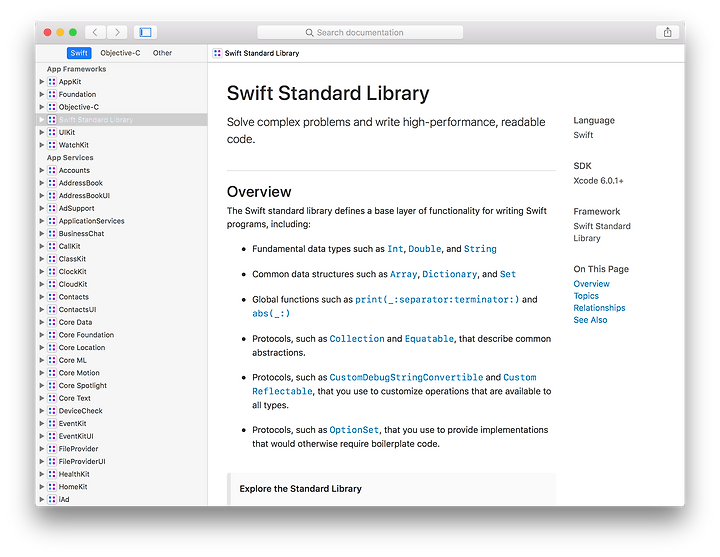Open the String type link
720x557 pixels.
point(480,249)
